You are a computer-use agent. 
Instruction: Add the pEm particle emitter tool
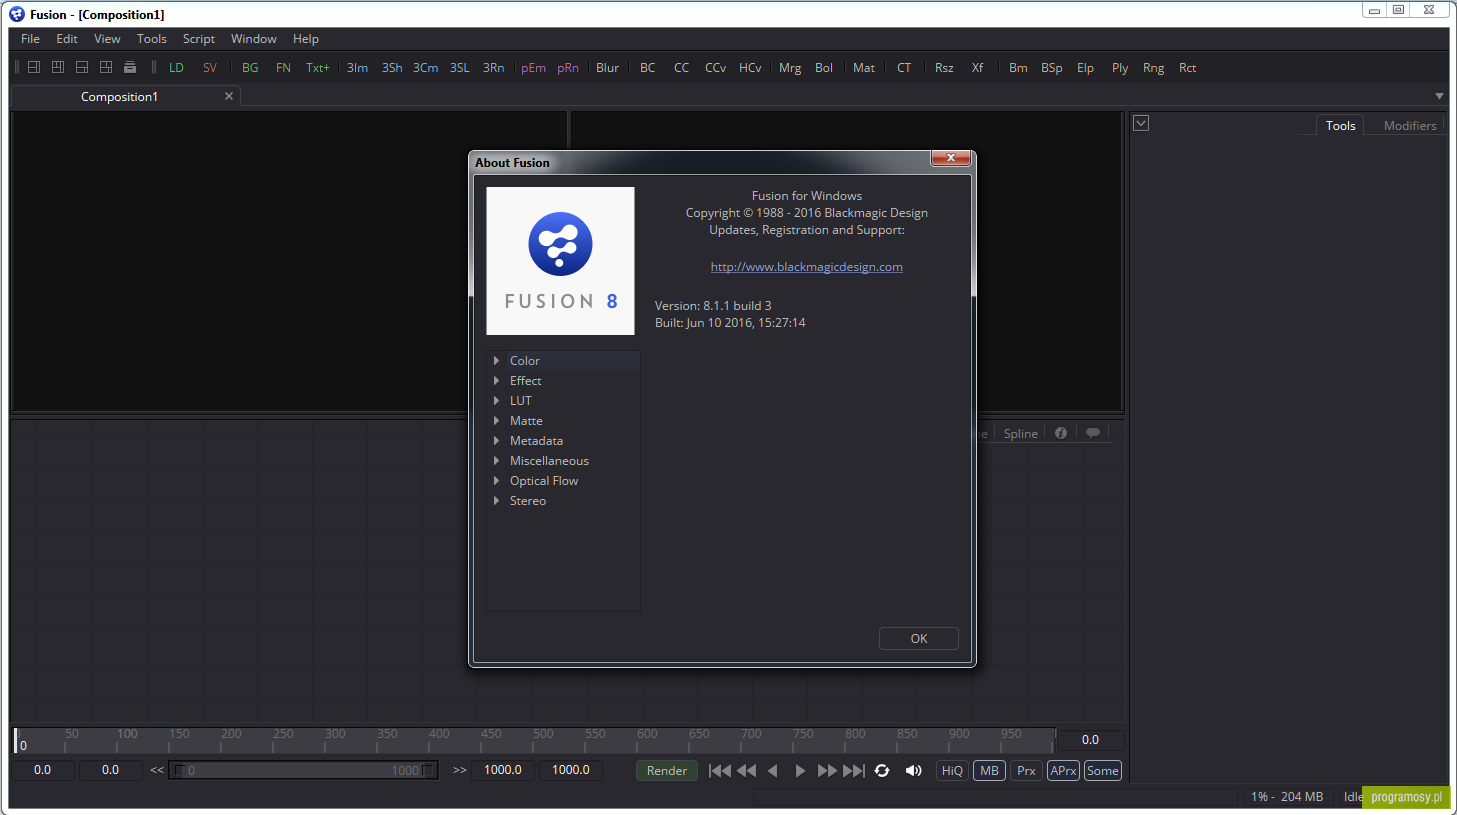[x=533, y=68]
